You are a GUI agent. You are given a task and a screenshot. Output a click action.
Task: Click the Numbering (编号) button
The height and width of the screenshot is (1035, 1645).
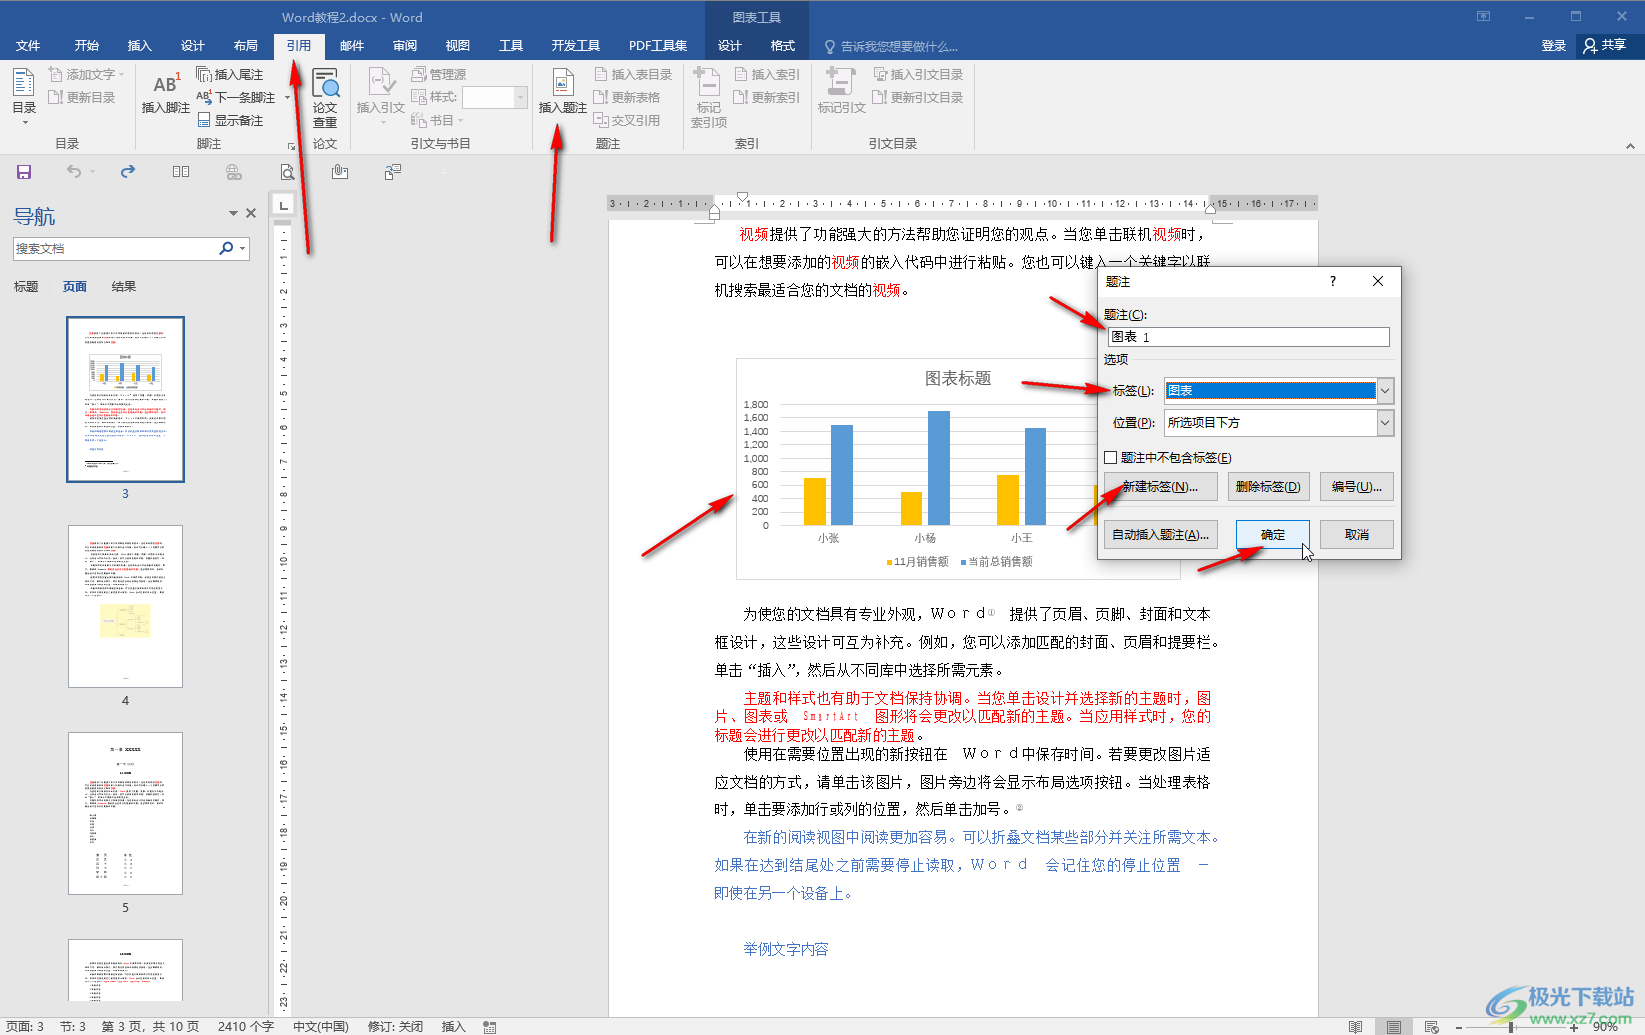1357,487
